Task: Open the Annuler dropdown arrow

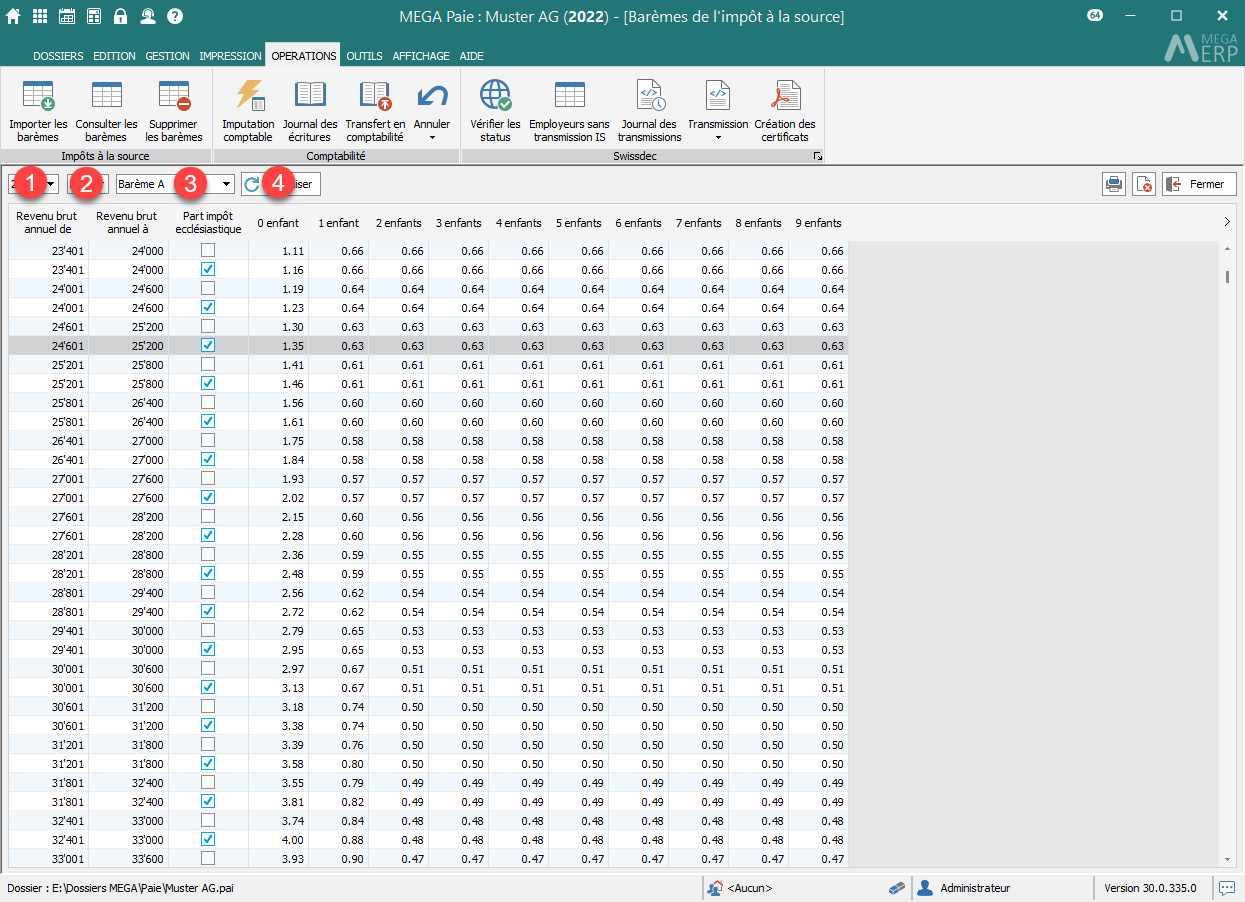Action: coord(432,137)
